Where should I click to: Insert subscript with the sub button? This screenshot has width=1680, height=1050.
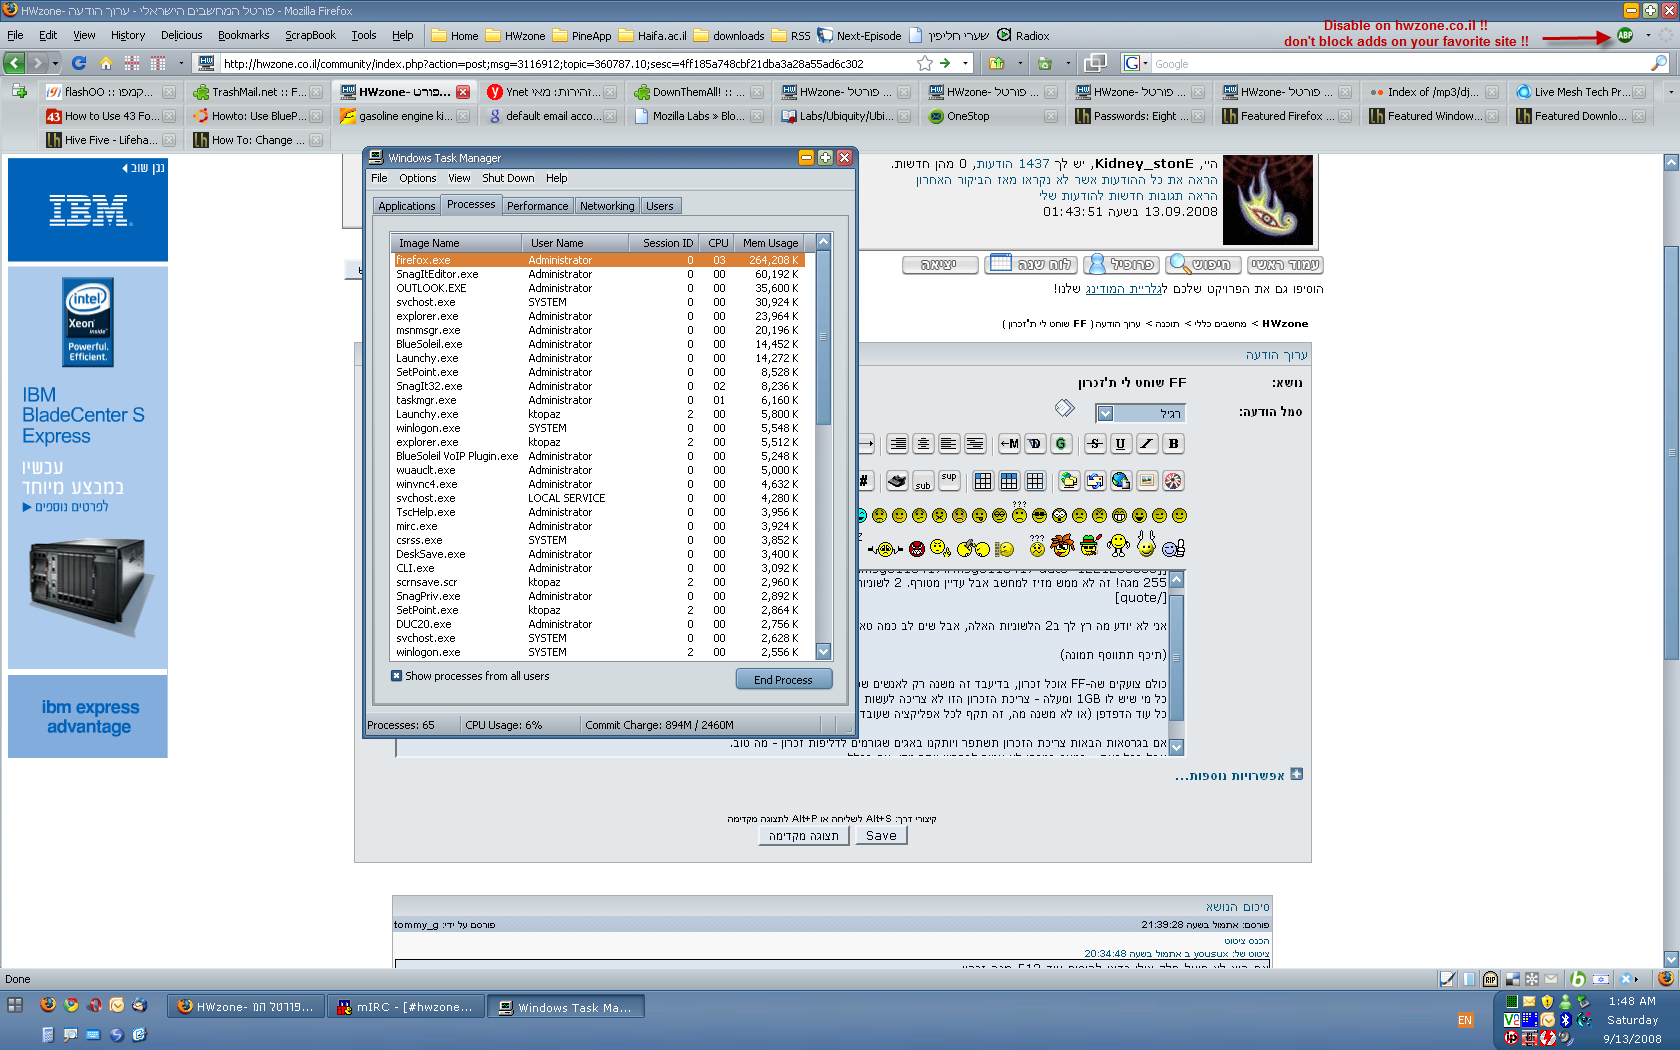coord(923,481)
